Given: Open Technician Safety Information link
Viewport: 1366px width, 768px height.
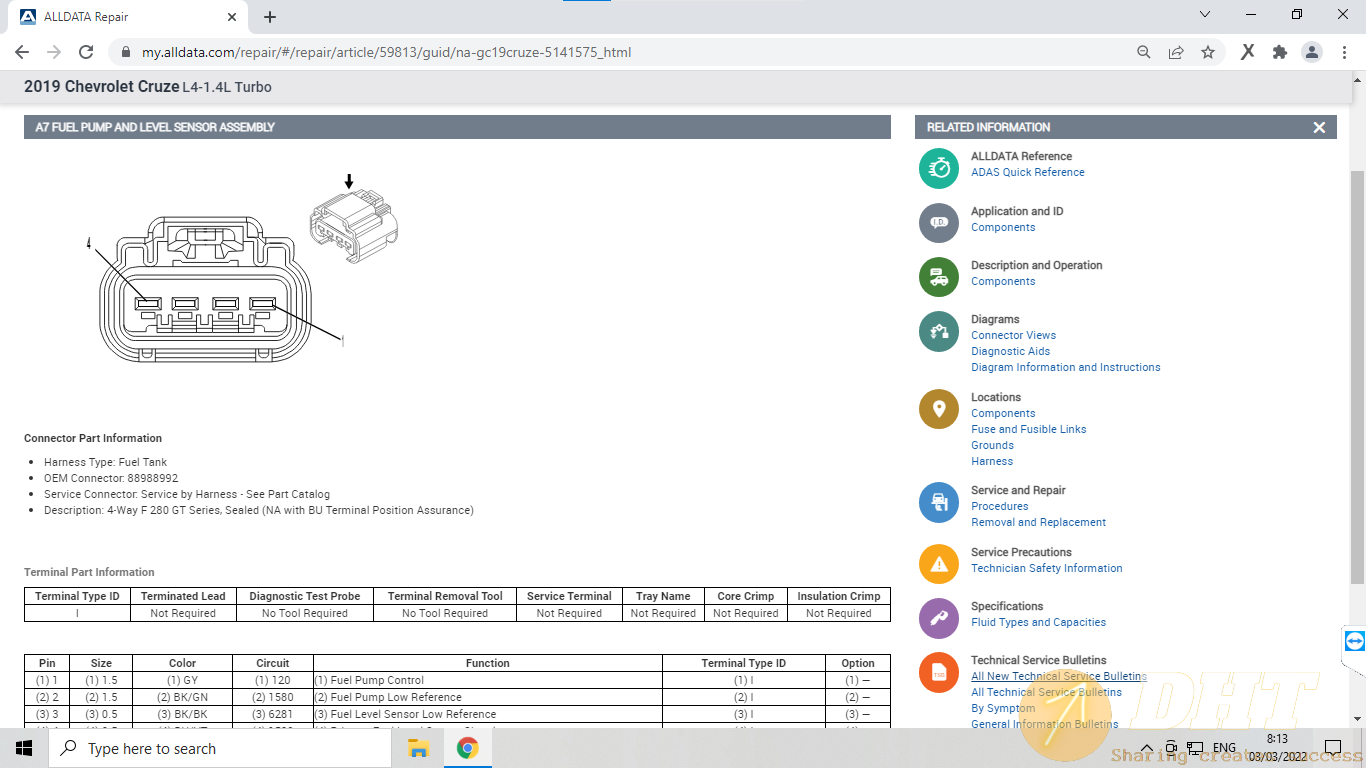Looking at the screenshot, I should (x=1046, y=568).
